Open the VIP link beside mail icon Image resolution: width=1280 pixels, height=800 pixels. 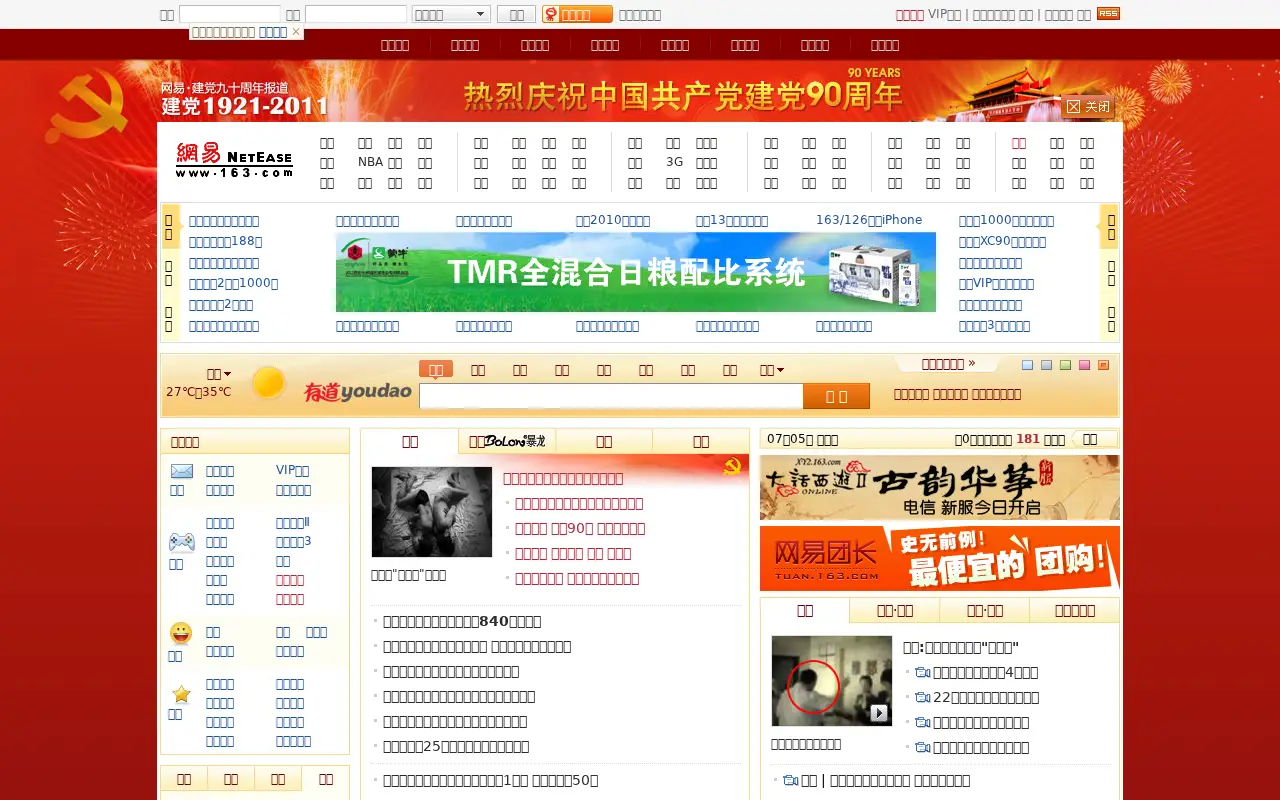tap(292, 470)
